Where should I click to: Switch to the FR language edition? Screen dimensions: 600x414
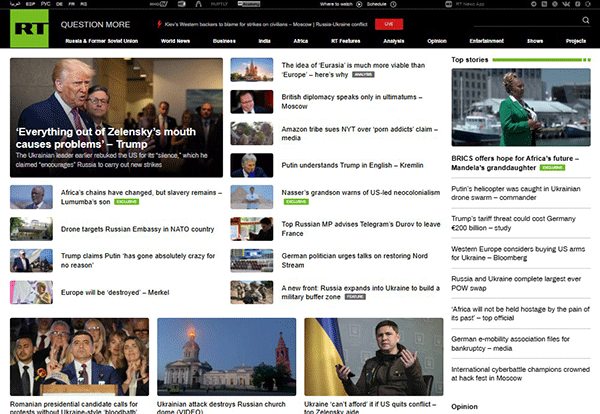point(72,4)
